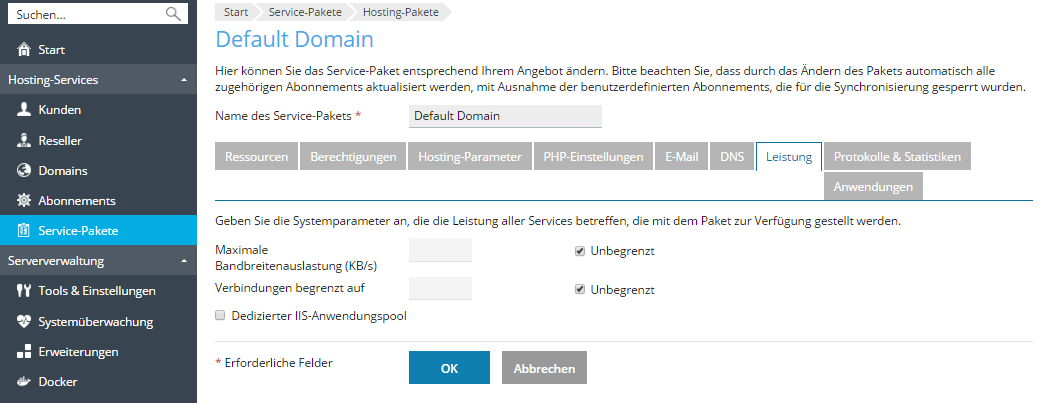Open the PHP-Einstellungen tab
Image resolution: width=1044 pixels, height=403 pixels.
pyautogui.click(x=593, y=157)
